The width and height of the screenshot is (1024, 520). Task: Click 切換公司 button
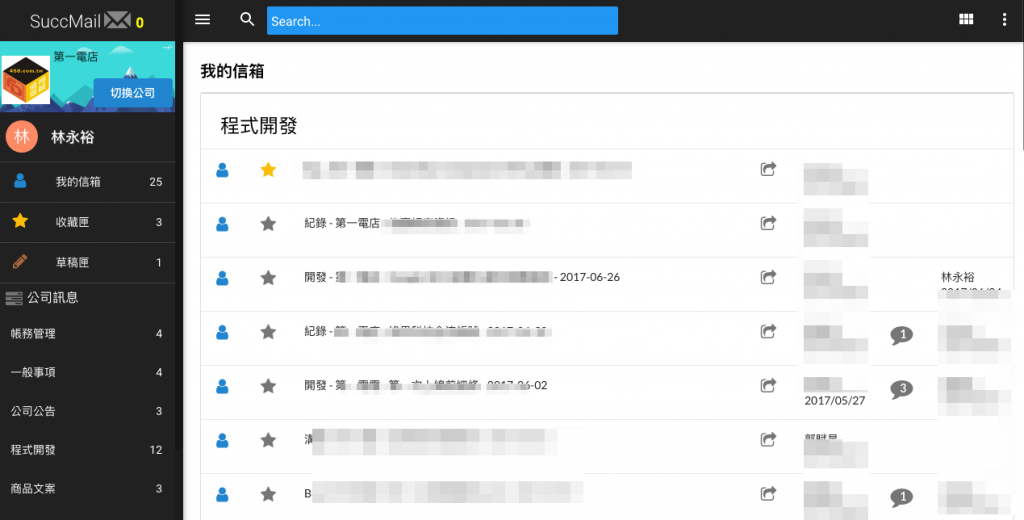[133, 92]
